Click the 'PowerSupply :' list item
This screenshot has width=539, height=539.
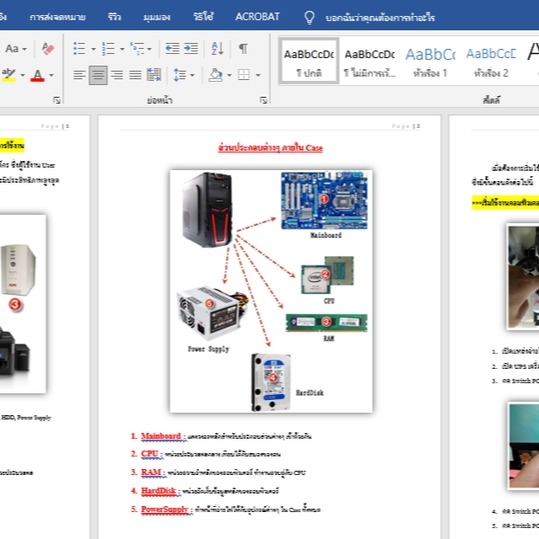click(226, 509)
